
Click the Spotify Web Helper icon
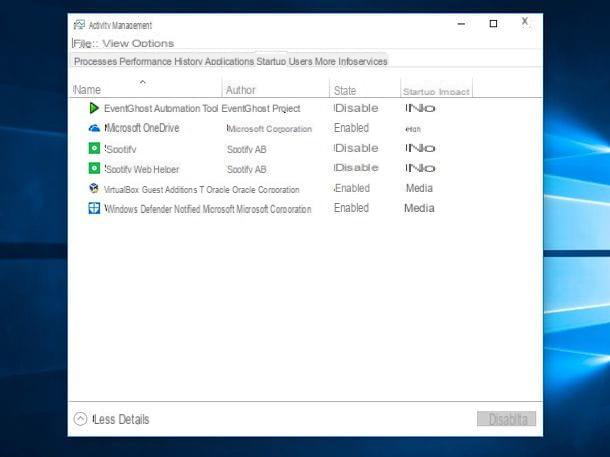pos(94,168)
